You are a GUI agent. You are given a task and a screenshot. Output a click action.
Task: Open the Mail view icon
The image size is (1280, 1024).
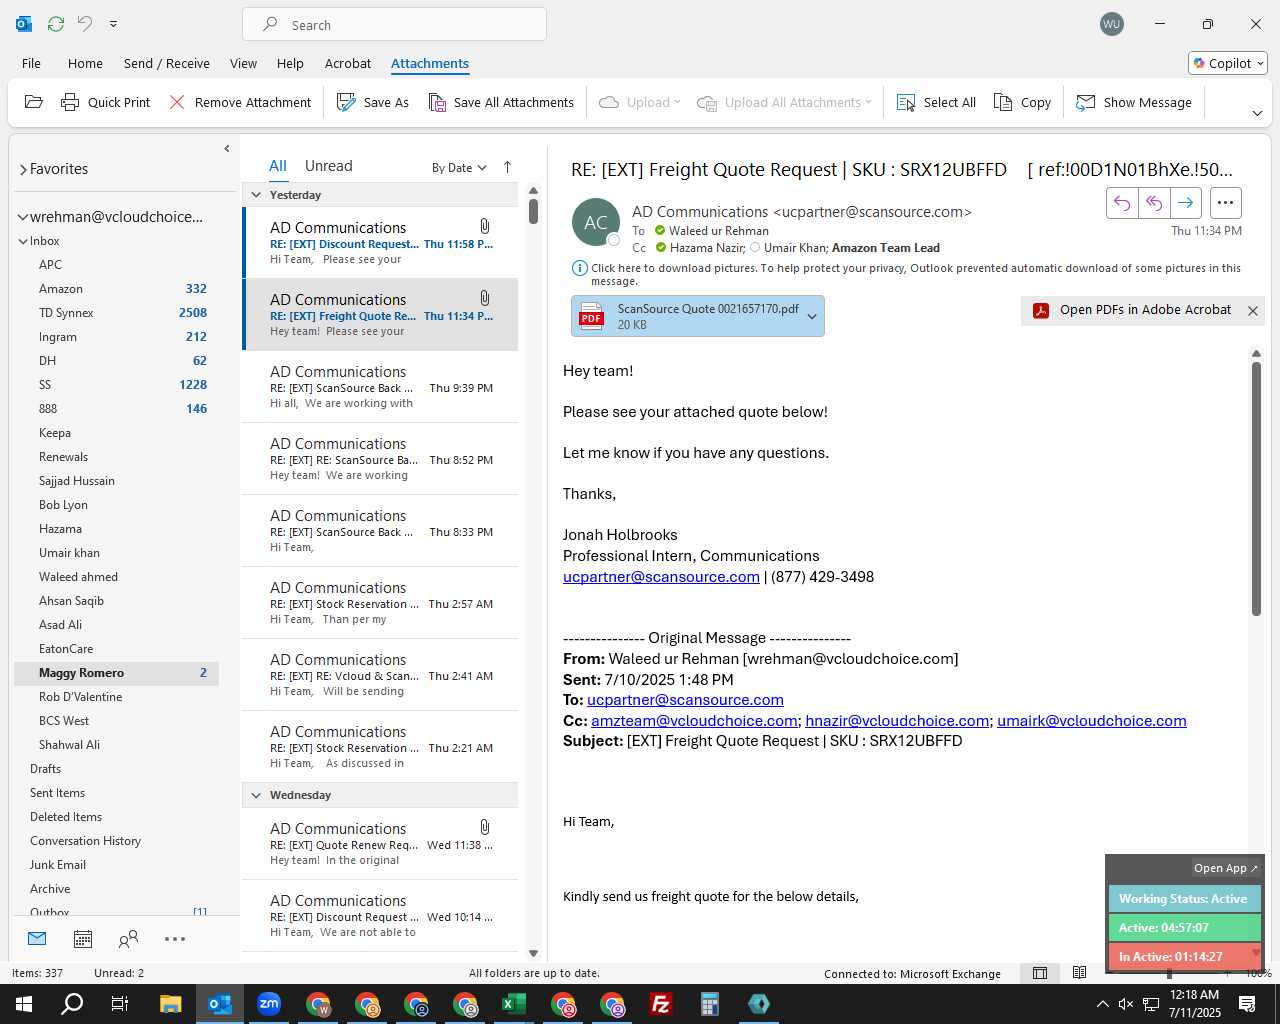pyautogui.click(x=37, y=938)
